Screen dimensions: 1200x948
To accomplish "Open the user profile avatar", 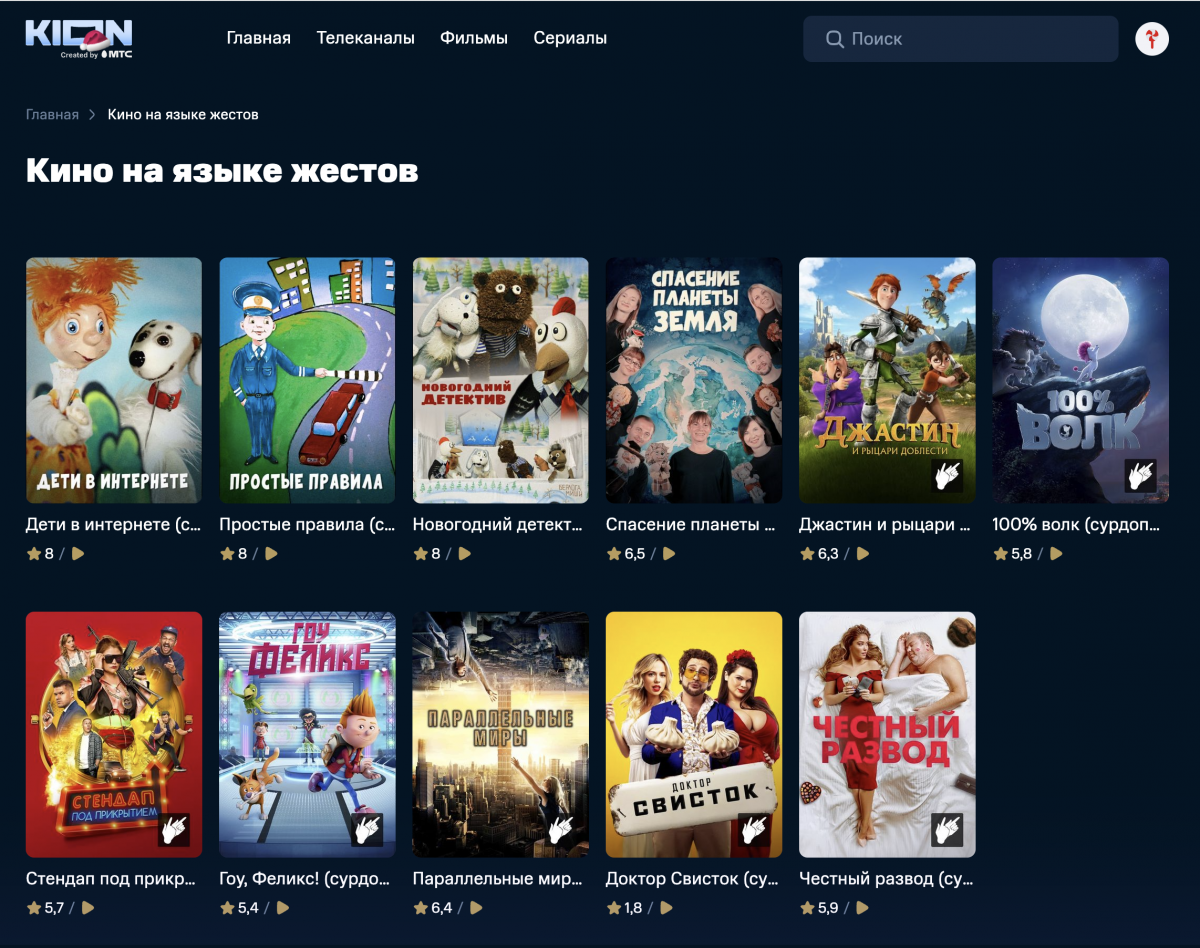I will tap(1152, 39).
